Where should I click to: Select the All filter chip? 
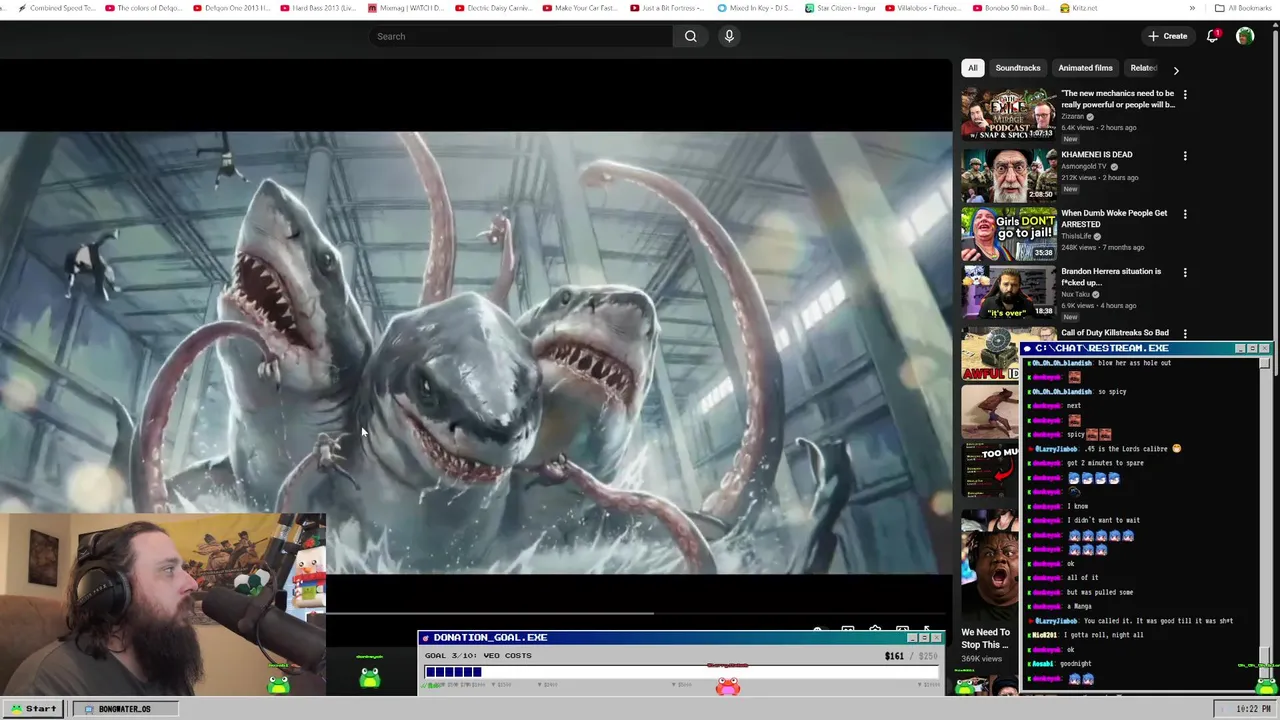pyautogui.click(x=972, y=68)
